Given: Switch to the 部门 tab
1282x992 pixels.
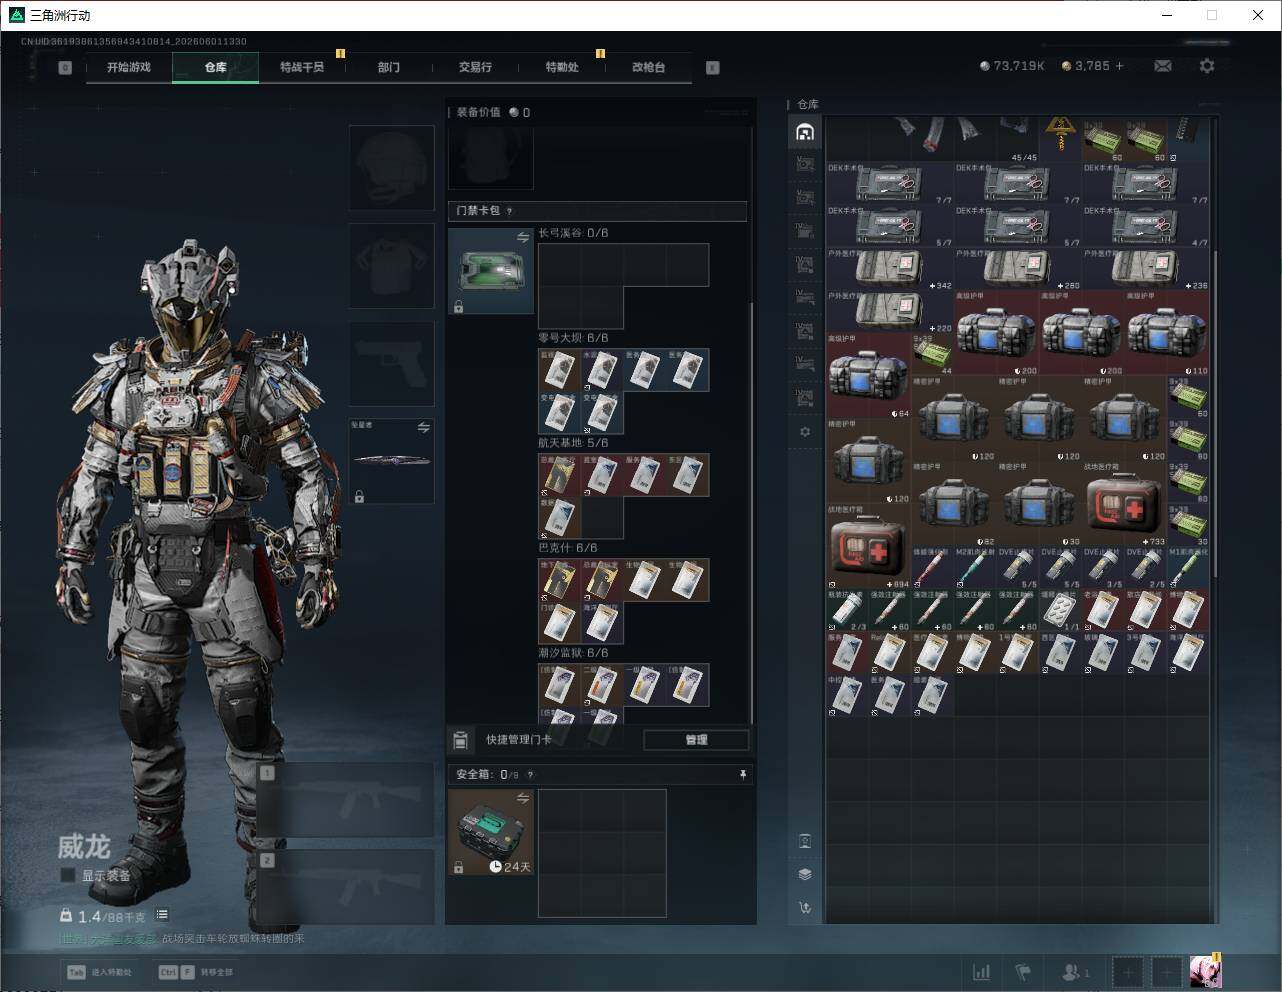Looking at the screenshot, I should pos(388,67).
